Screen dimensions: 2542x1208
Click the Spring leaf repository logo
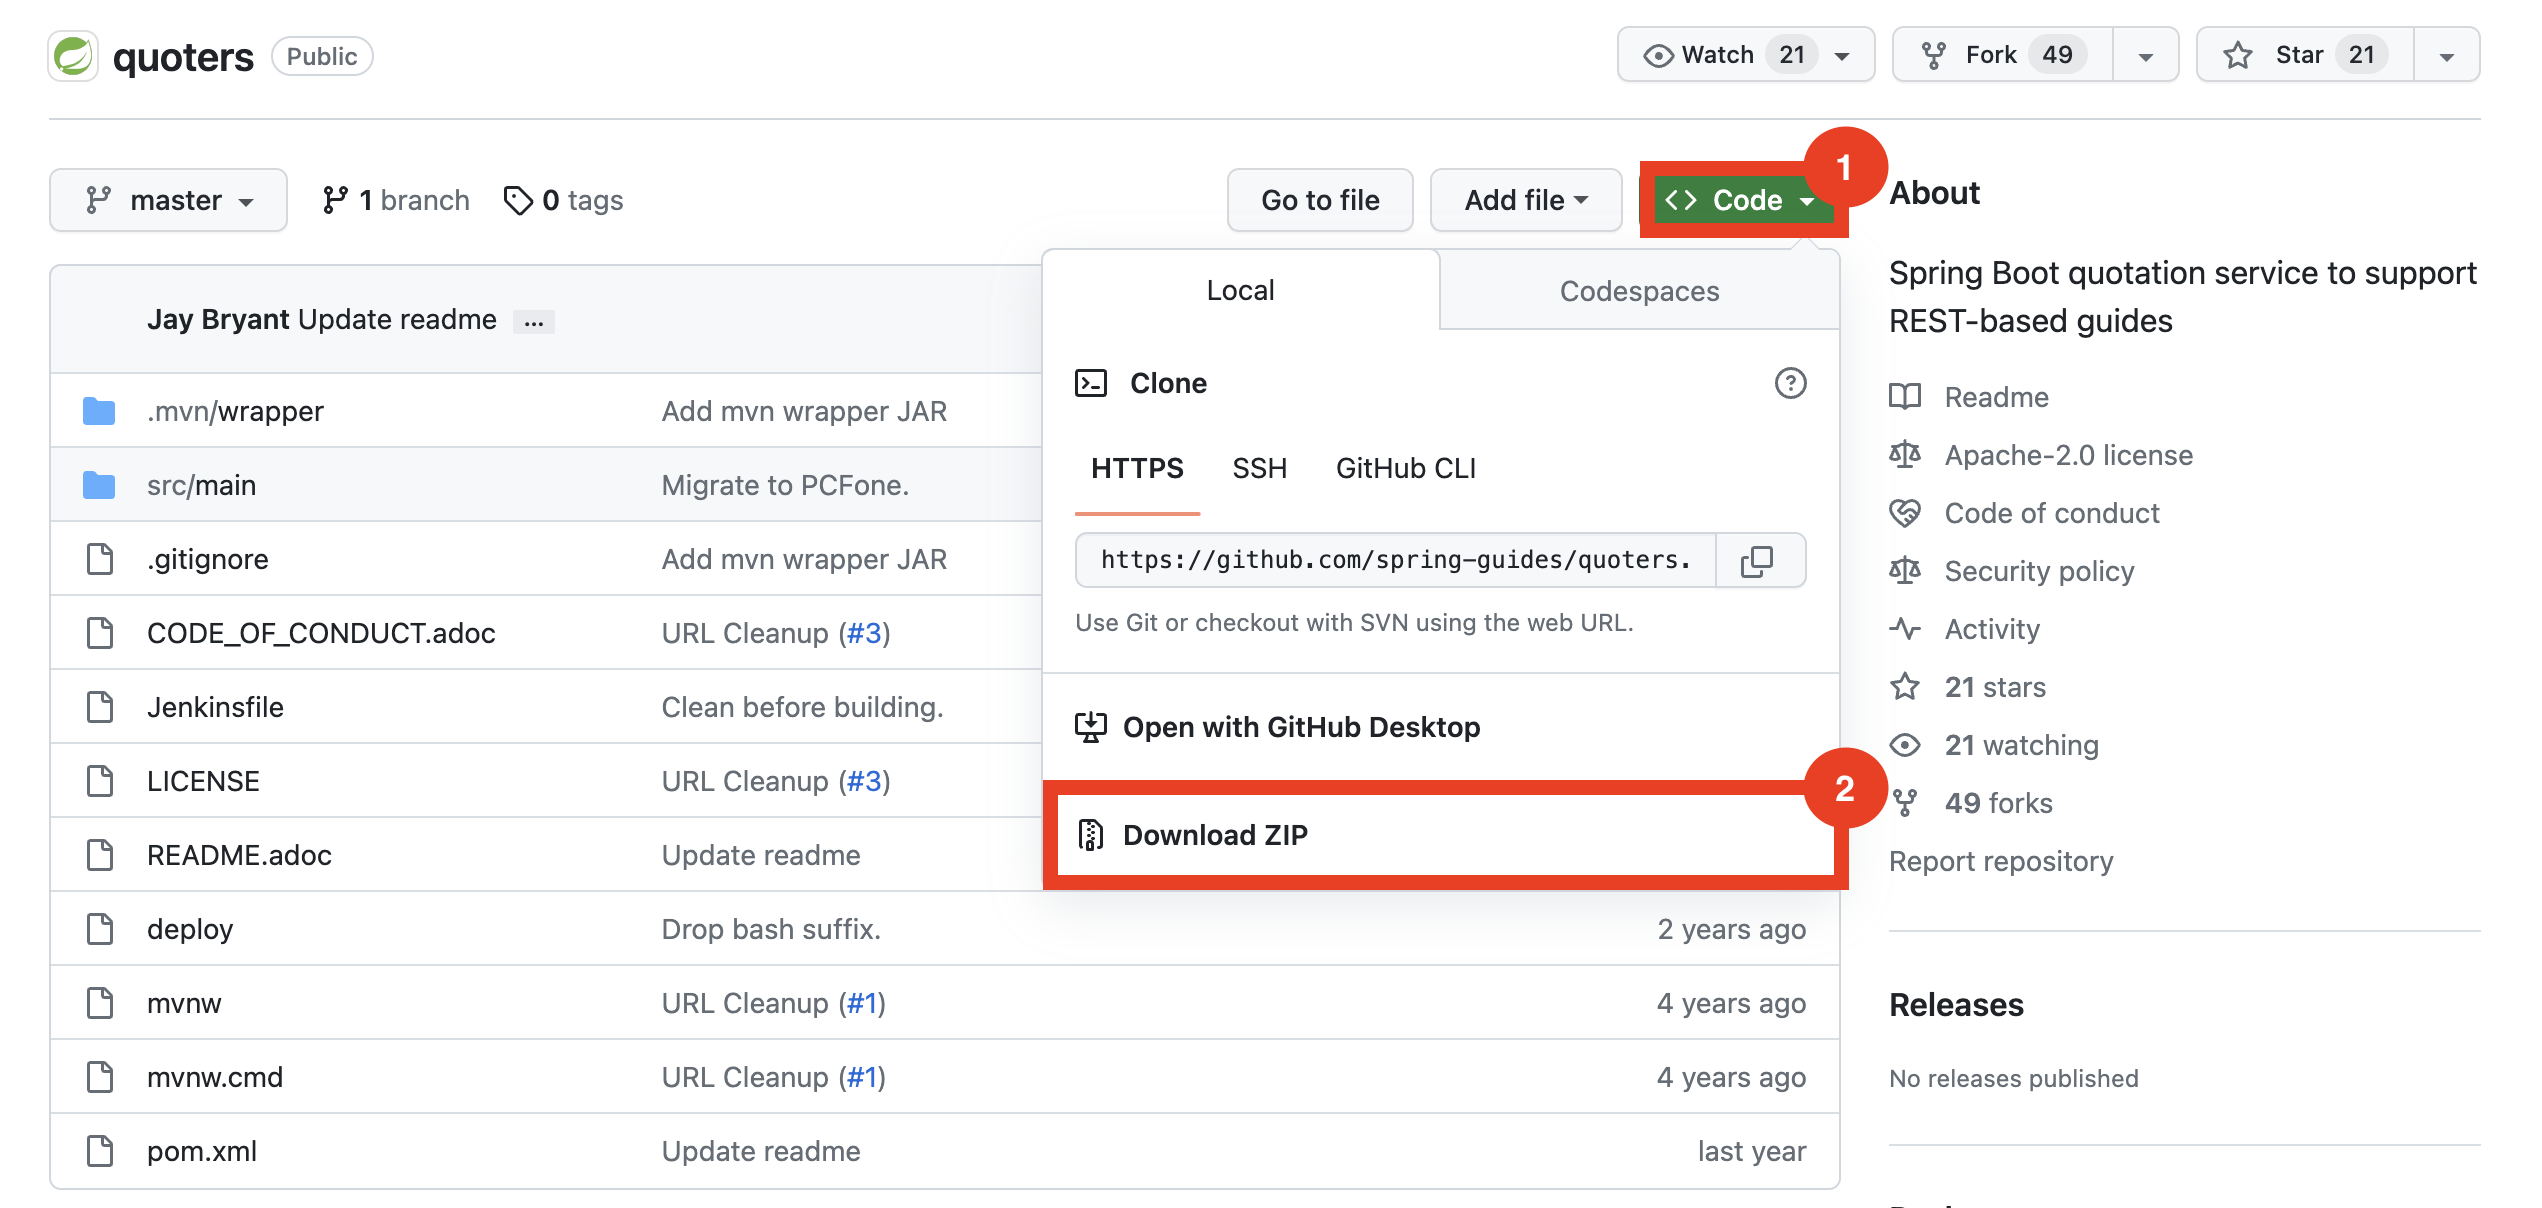(x=73, y=56)
